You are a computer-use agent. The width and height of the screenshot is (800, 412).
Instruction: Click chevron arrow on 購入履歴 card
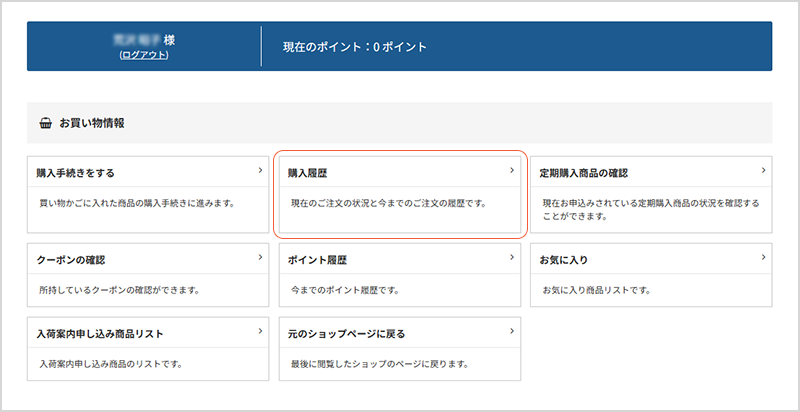[512, 170]
